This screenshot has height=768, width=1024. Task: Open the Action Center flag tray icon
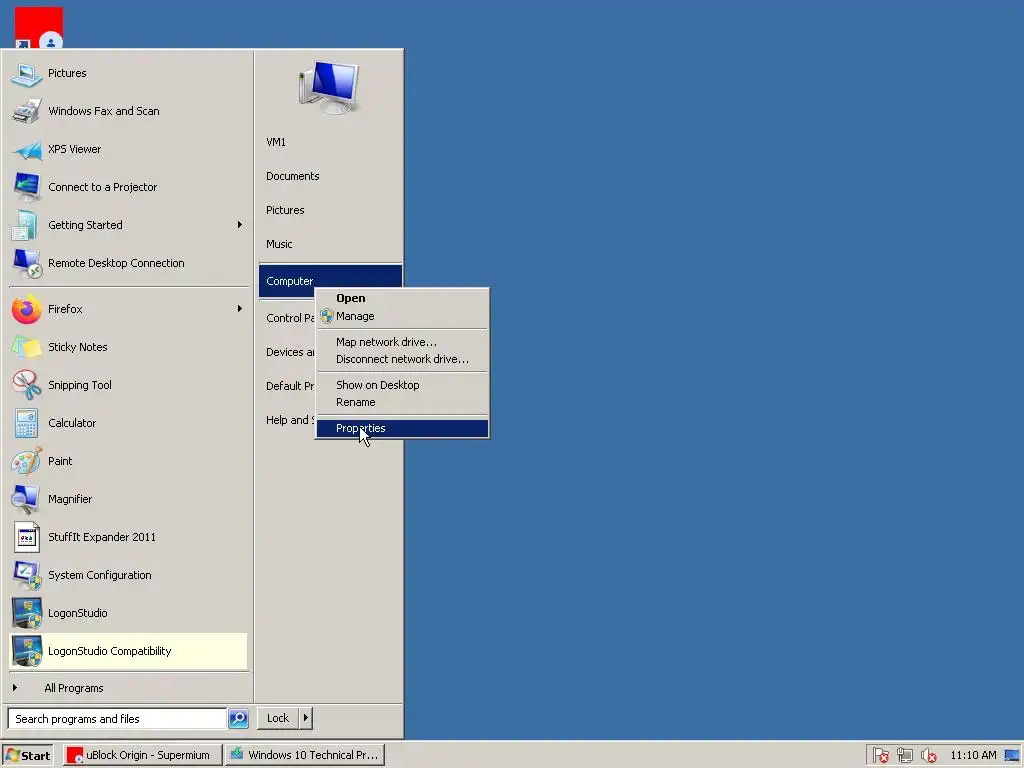[x=880, y=755]
